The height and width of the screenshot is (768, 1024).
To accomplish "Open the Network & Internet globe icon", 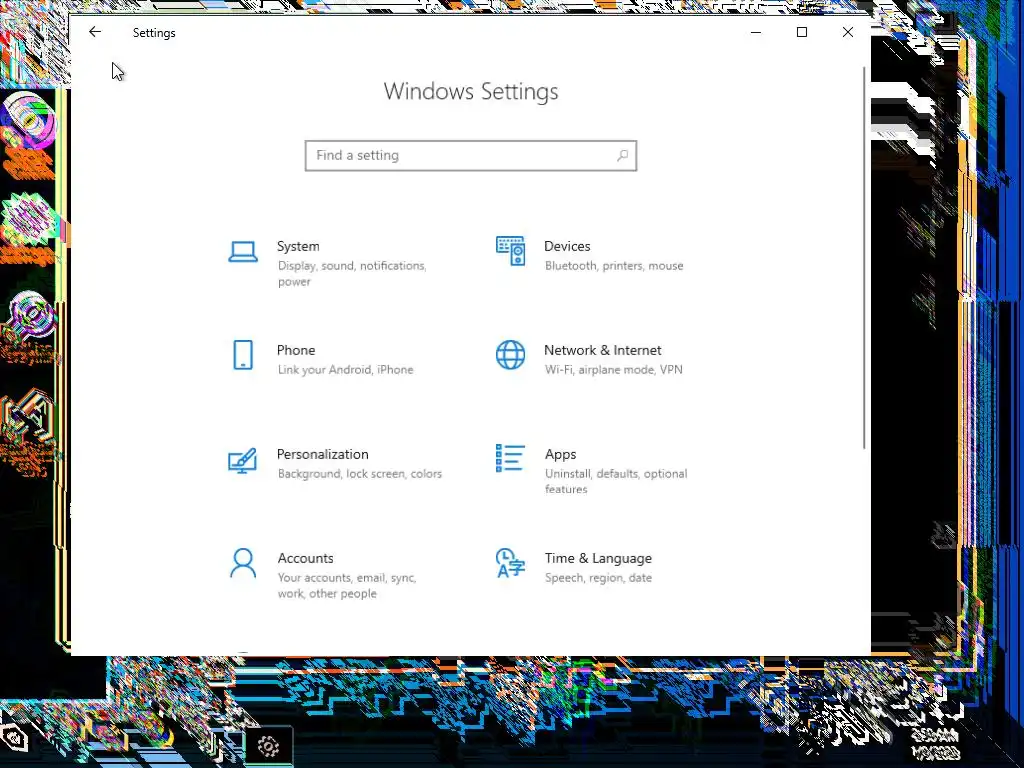I will (510, 355).
